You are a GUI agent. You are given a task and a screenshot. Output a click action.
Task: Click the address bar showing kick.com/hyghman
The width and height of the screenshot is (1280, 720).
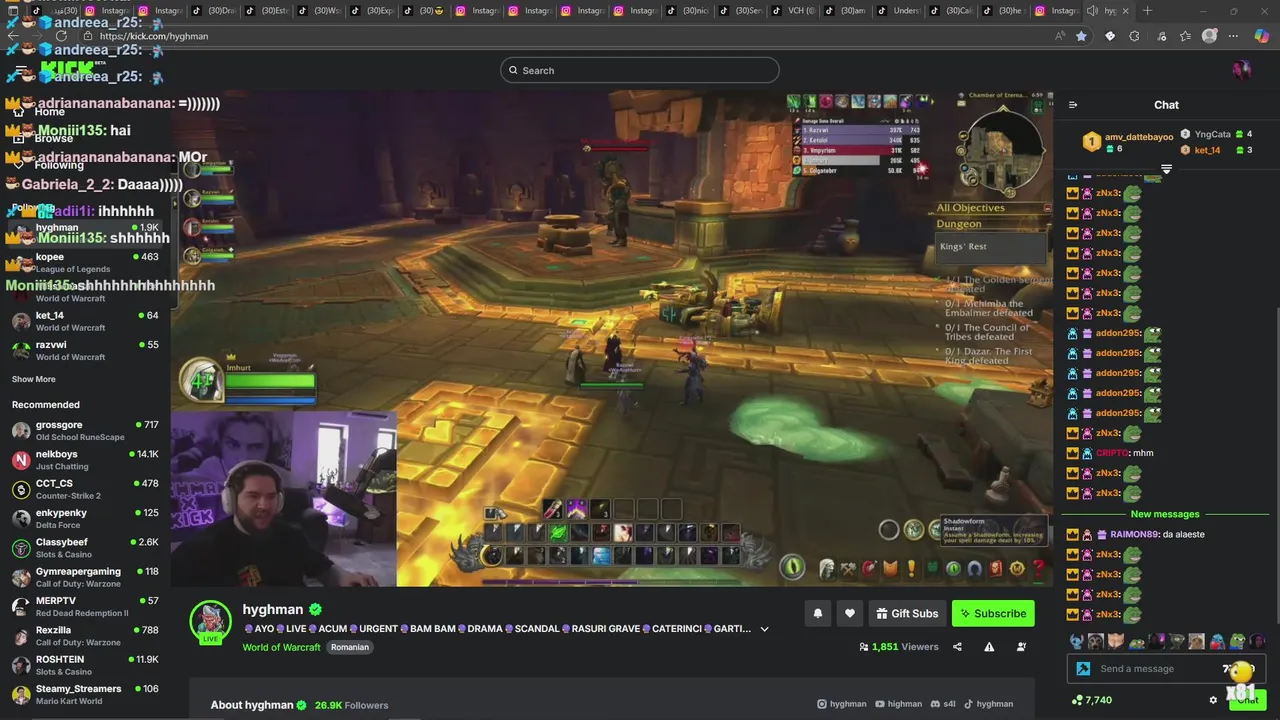point(570,36)
